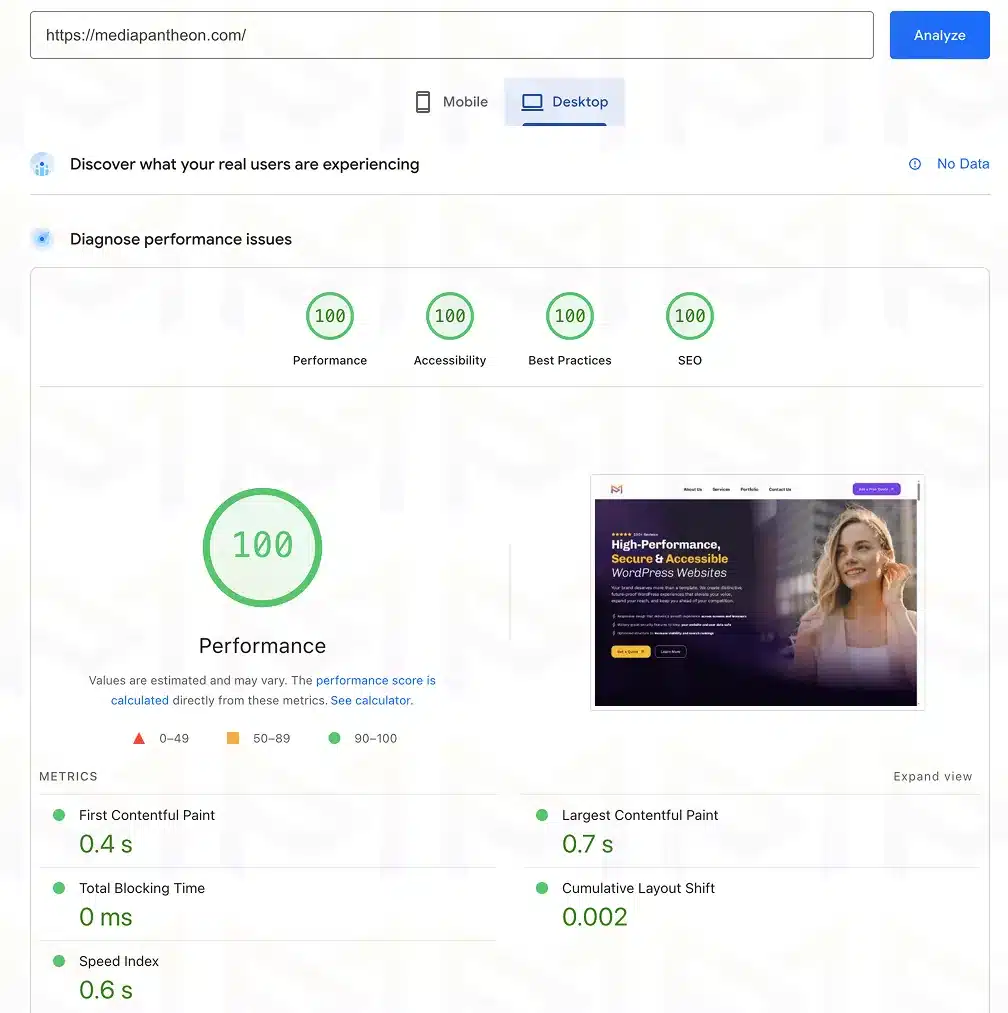Viewport: 1008px width, 1013px height.
Task: Click the No Data info icon
Action: click(914, 164)
